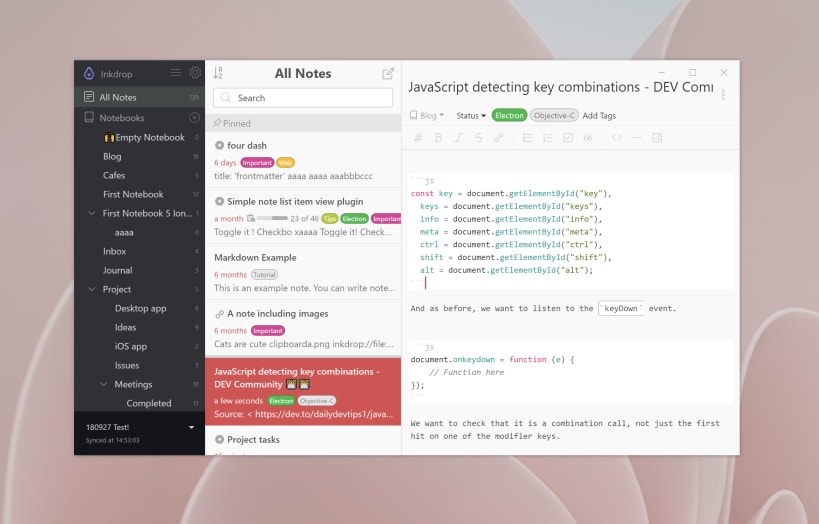Open the four dash note
819x524 pixels.
tap(303, 159)
